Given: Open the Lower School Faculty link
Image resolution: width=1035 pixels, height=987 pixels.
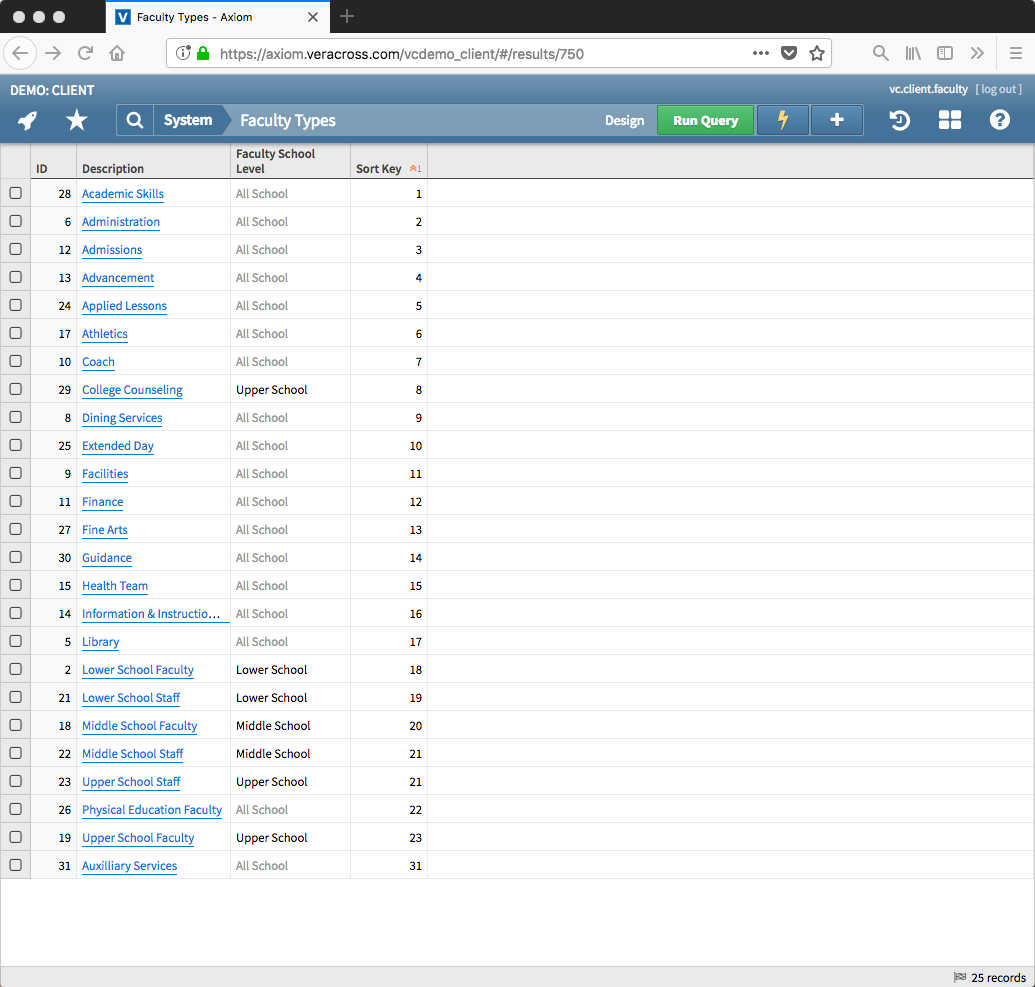Looking at the screenshot, I should [138, 670].
